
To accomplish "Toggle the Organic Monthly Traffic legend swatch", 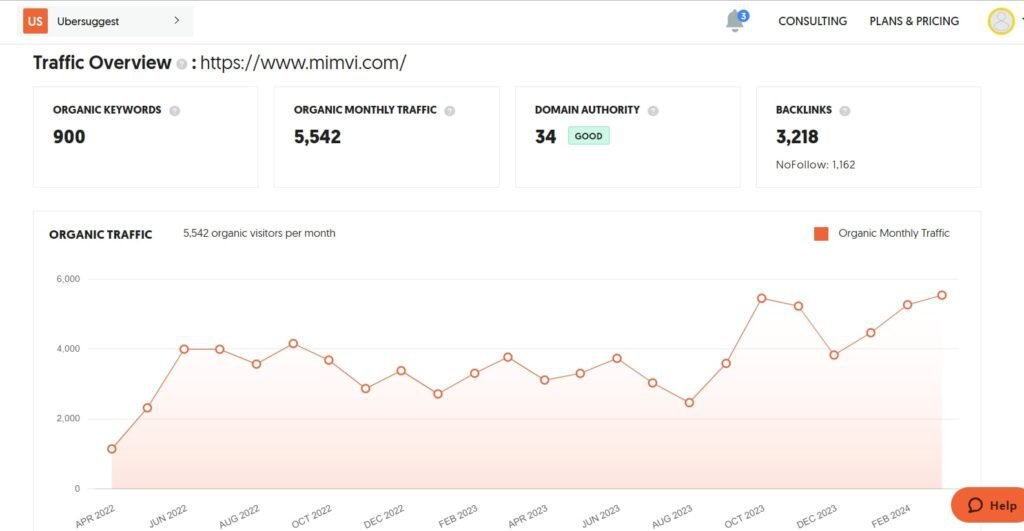I will 821,234.
